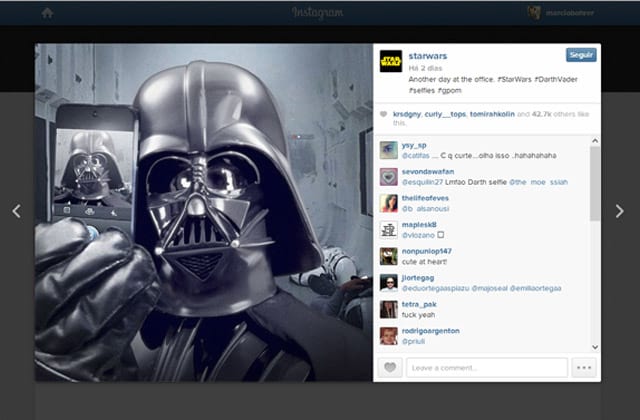Open commenter jlortegag username
The image size is (640, 420).
(x=418, y=278)
